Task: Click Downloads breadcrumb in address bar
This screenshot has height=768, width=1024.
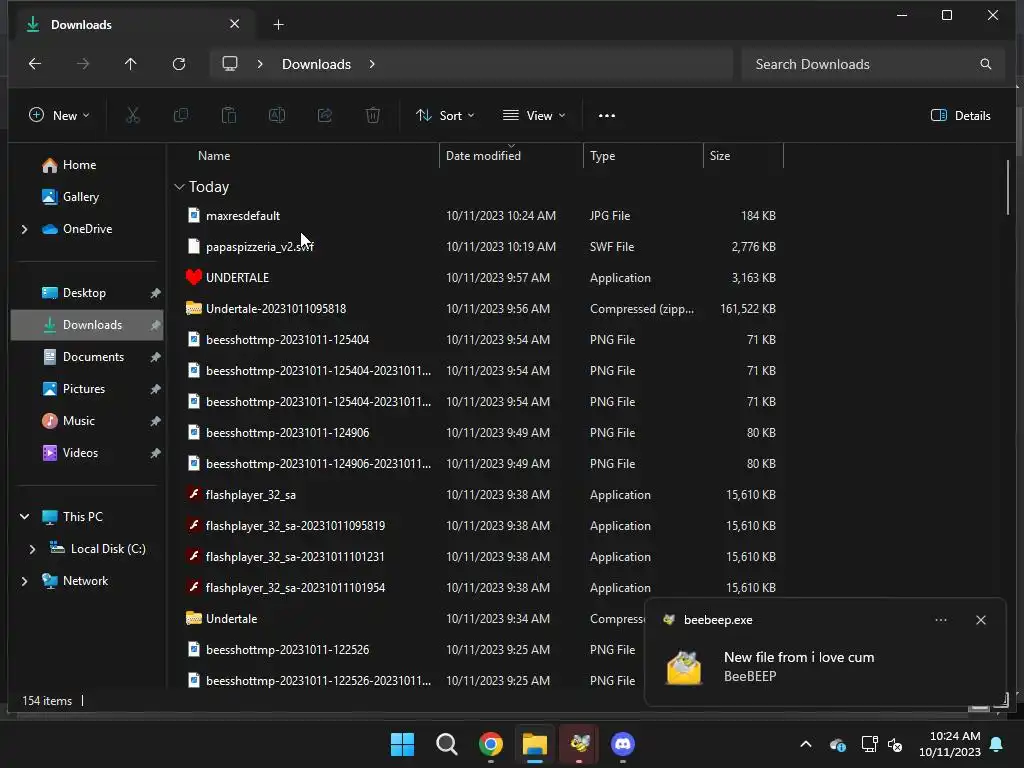Action: pos(317,64)
